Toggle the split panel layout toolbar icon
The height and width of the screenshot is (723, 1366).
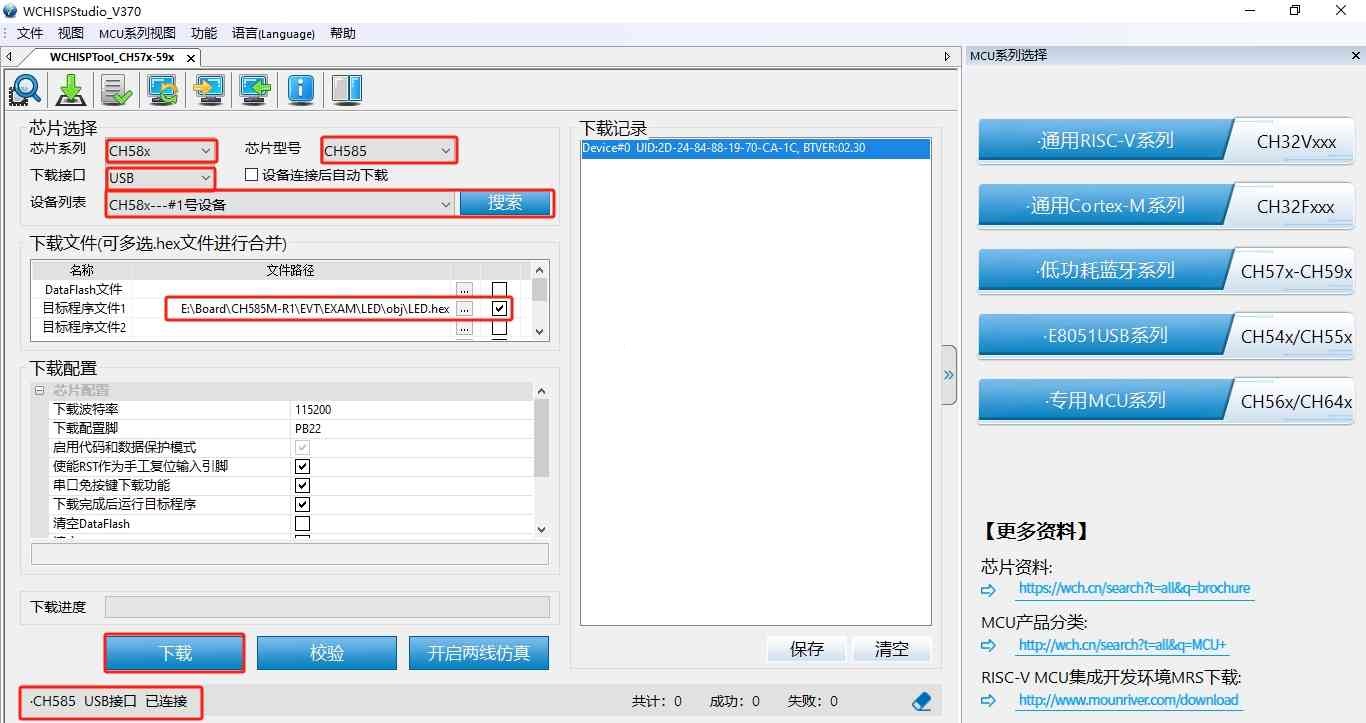(x=347, y=89)
